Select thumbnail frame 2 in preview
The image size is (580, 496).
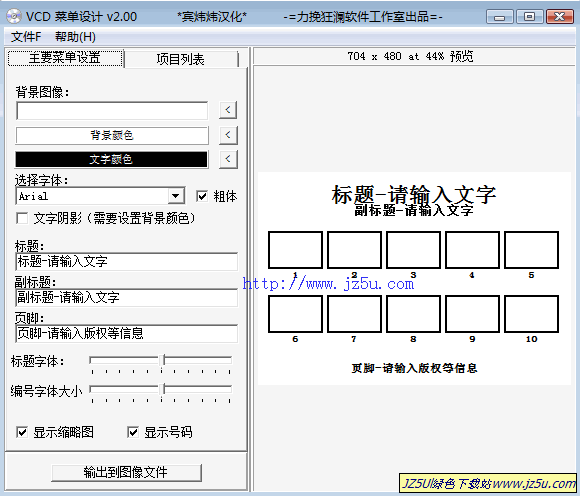tap(354, 250)
